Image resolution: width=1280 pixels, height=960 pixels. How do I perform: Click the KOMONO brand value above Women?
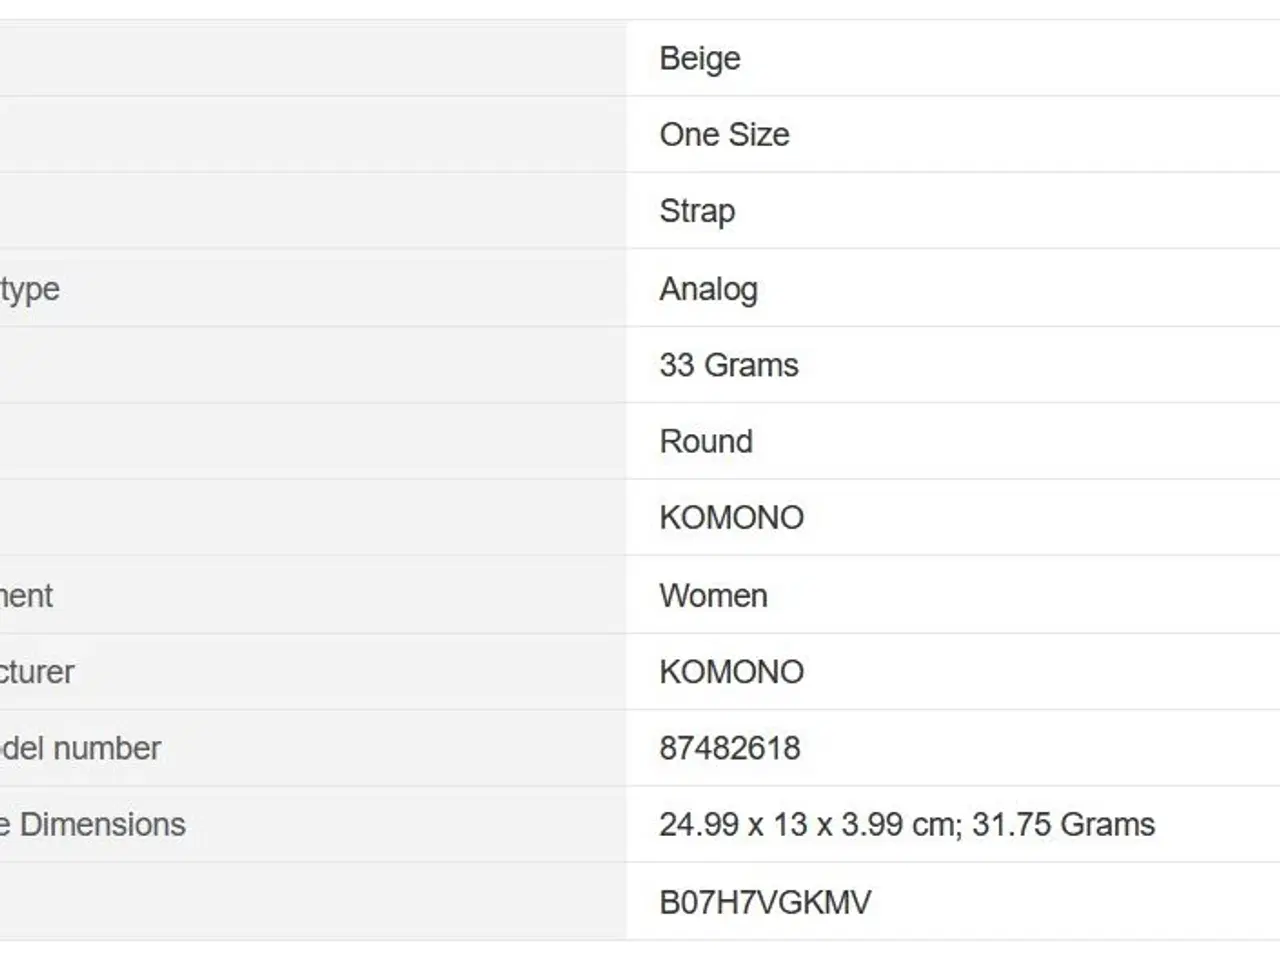[731, 518]
